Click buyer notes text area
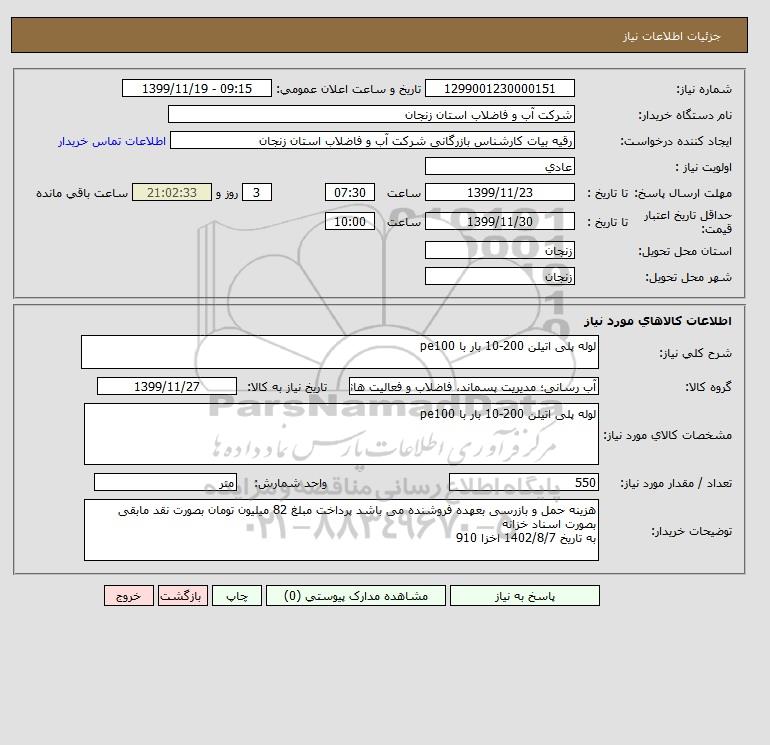This screenshot has height=745, width=770. tap(341, 530)
